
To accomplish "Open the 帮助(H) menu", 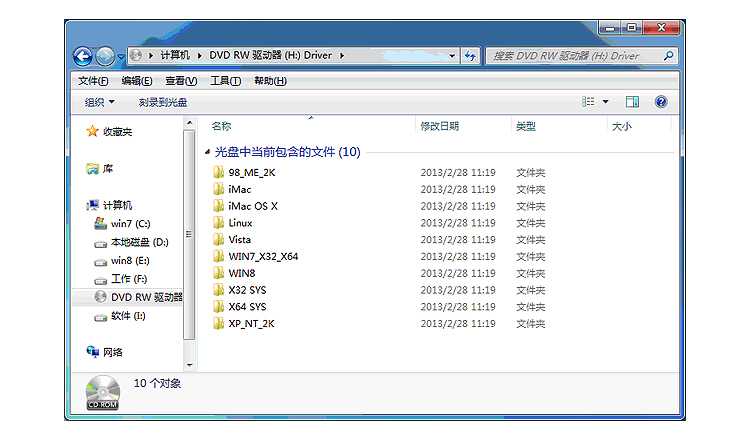I will (270, 81).
